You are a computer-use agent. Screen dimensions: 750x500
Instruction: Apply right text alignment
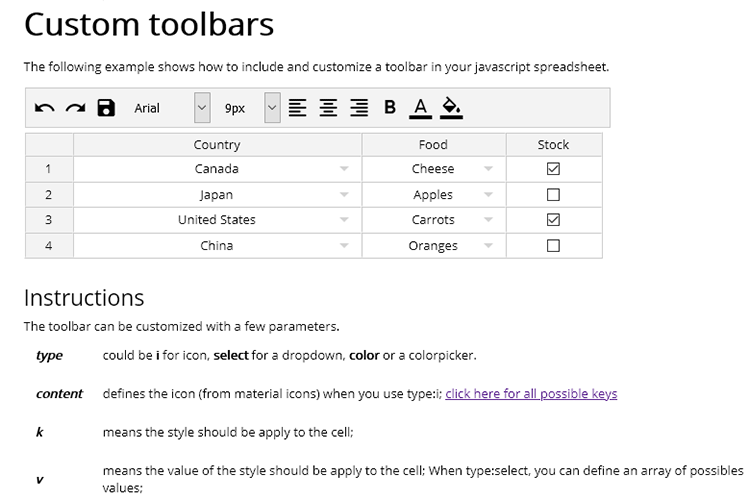point(359,108)
